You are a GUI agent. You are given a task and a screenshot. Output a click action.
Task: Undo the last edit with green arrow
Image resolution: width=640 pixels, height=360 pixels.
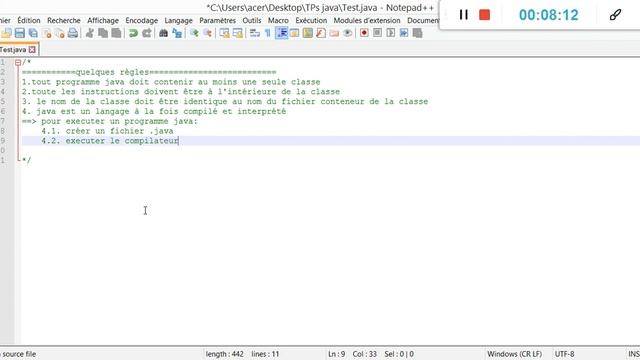click(x=133, y=33)
